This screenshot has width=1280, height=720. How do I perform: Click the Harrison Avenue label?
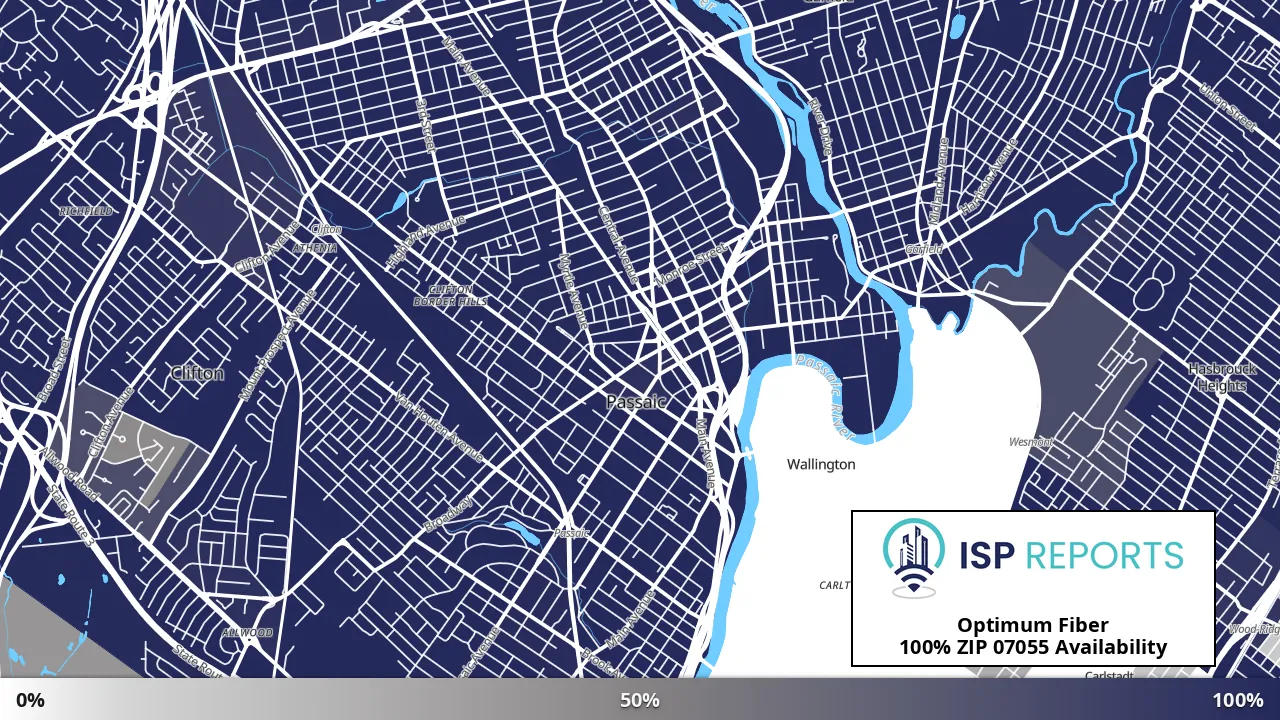tap(988, 176)
